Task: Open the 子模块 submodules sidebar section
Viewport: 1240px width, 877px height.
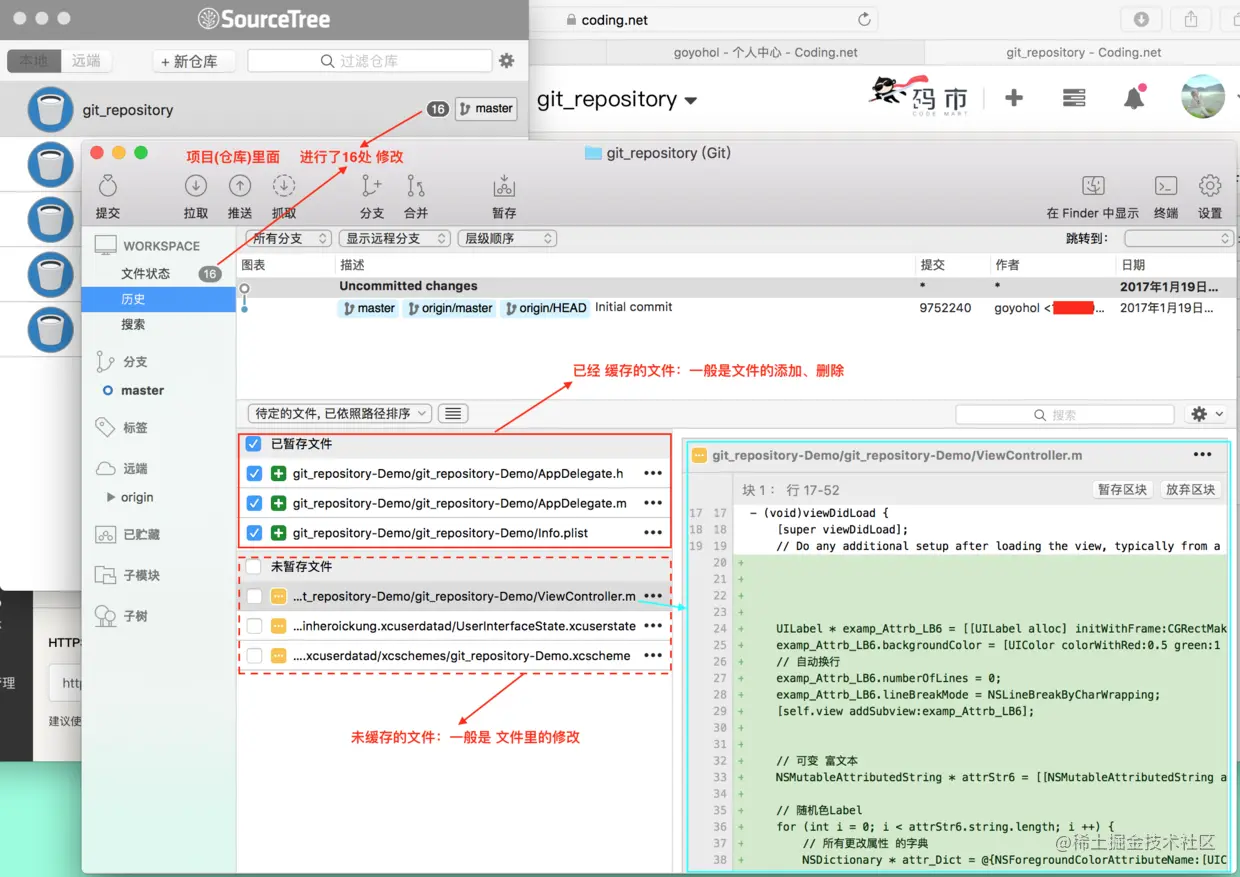Action: tap(141, 575)
